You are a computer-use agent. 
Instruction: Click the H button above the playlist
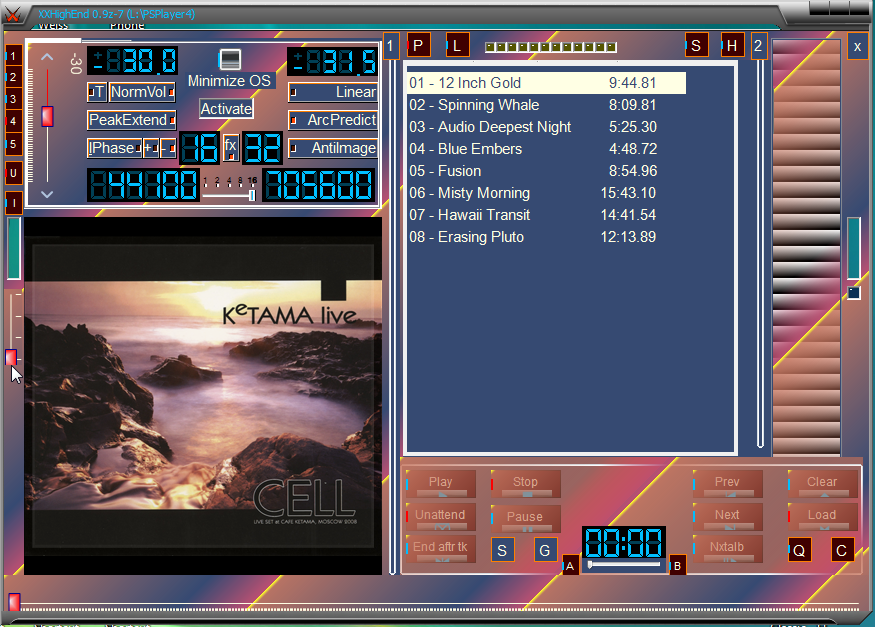tap(732, 45)
